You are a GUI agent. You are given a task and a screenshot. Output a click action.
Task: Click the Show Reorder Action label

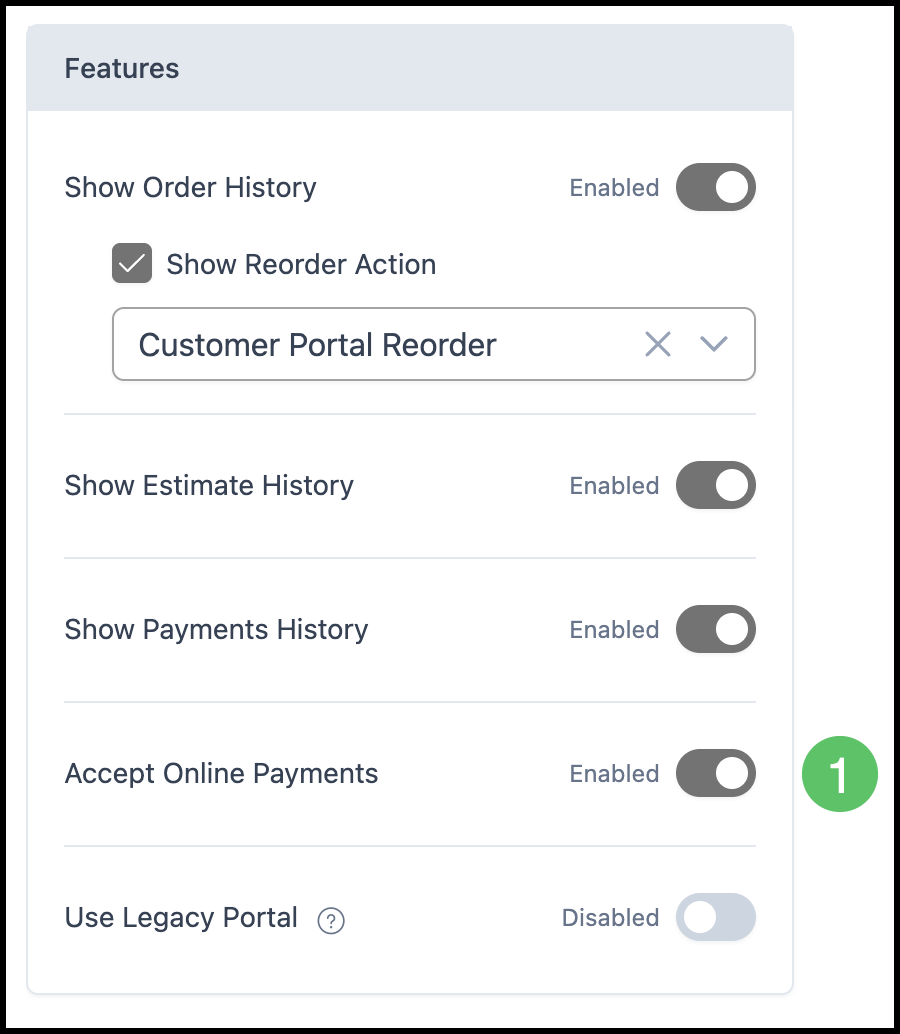pos(301,264)
